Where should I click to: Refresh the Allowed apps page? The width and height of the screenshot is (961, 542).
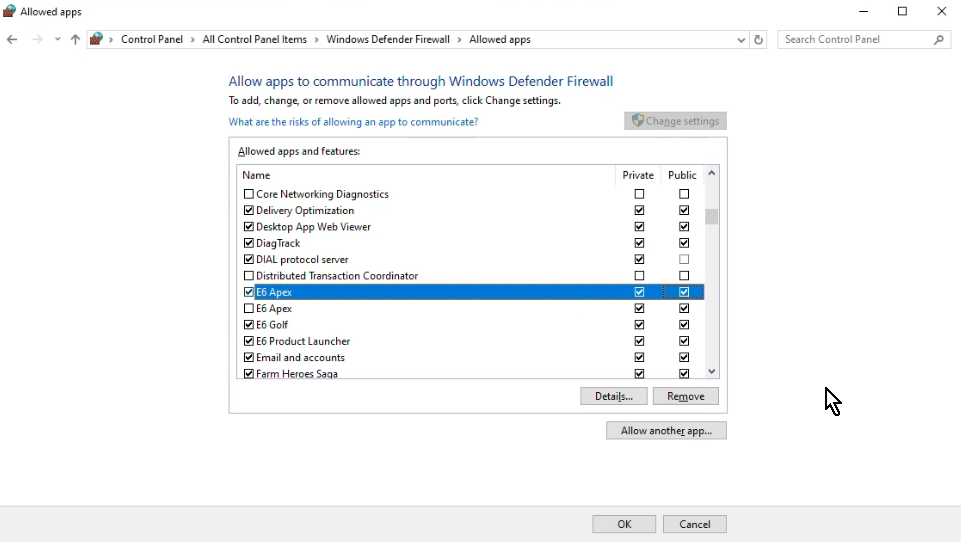click(758, 39)
